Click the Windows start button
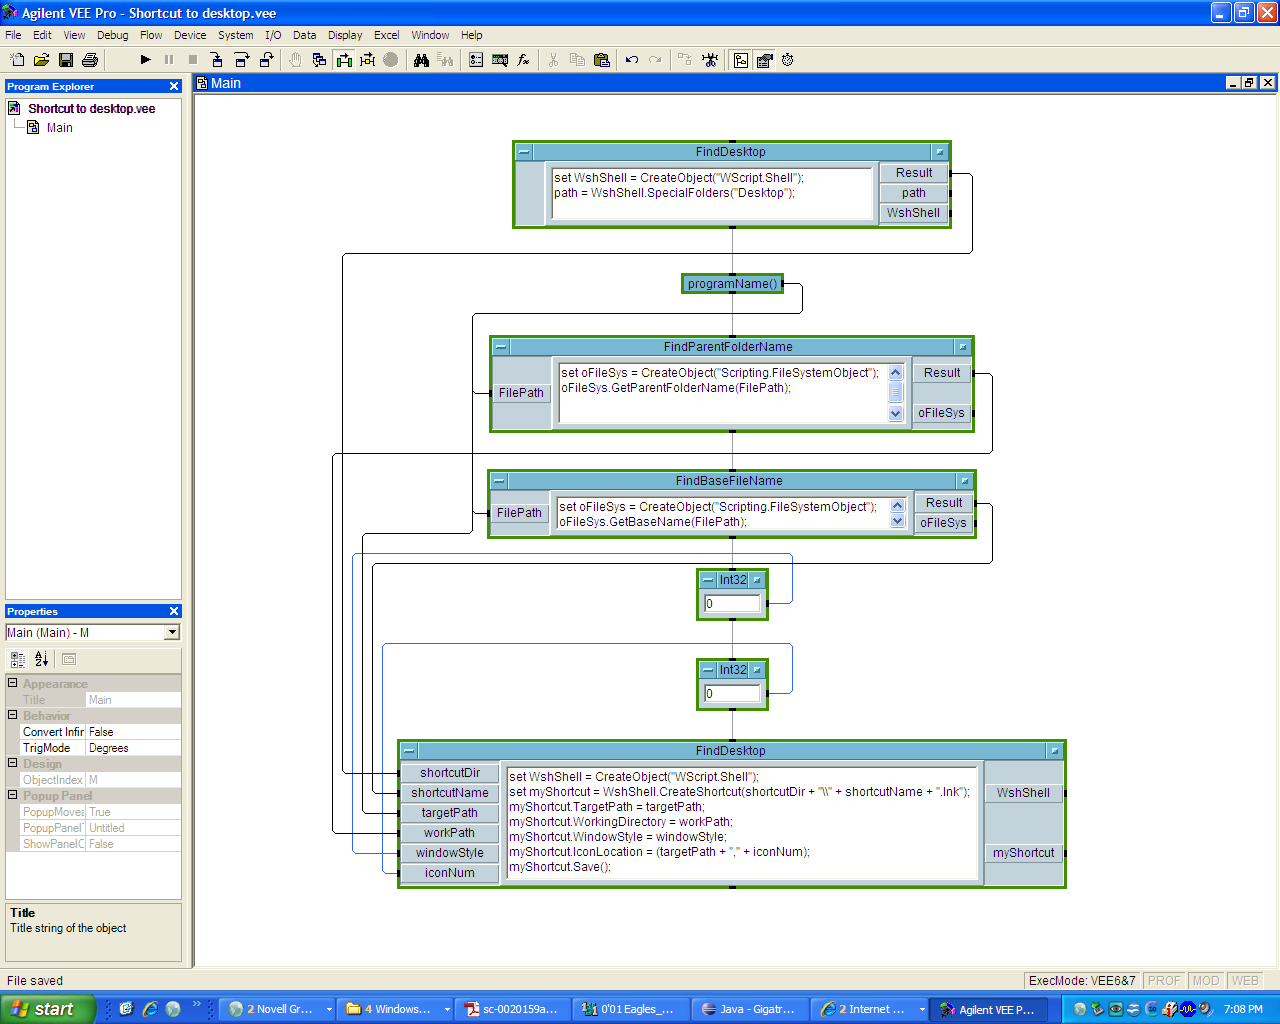 click(48, 1009)
